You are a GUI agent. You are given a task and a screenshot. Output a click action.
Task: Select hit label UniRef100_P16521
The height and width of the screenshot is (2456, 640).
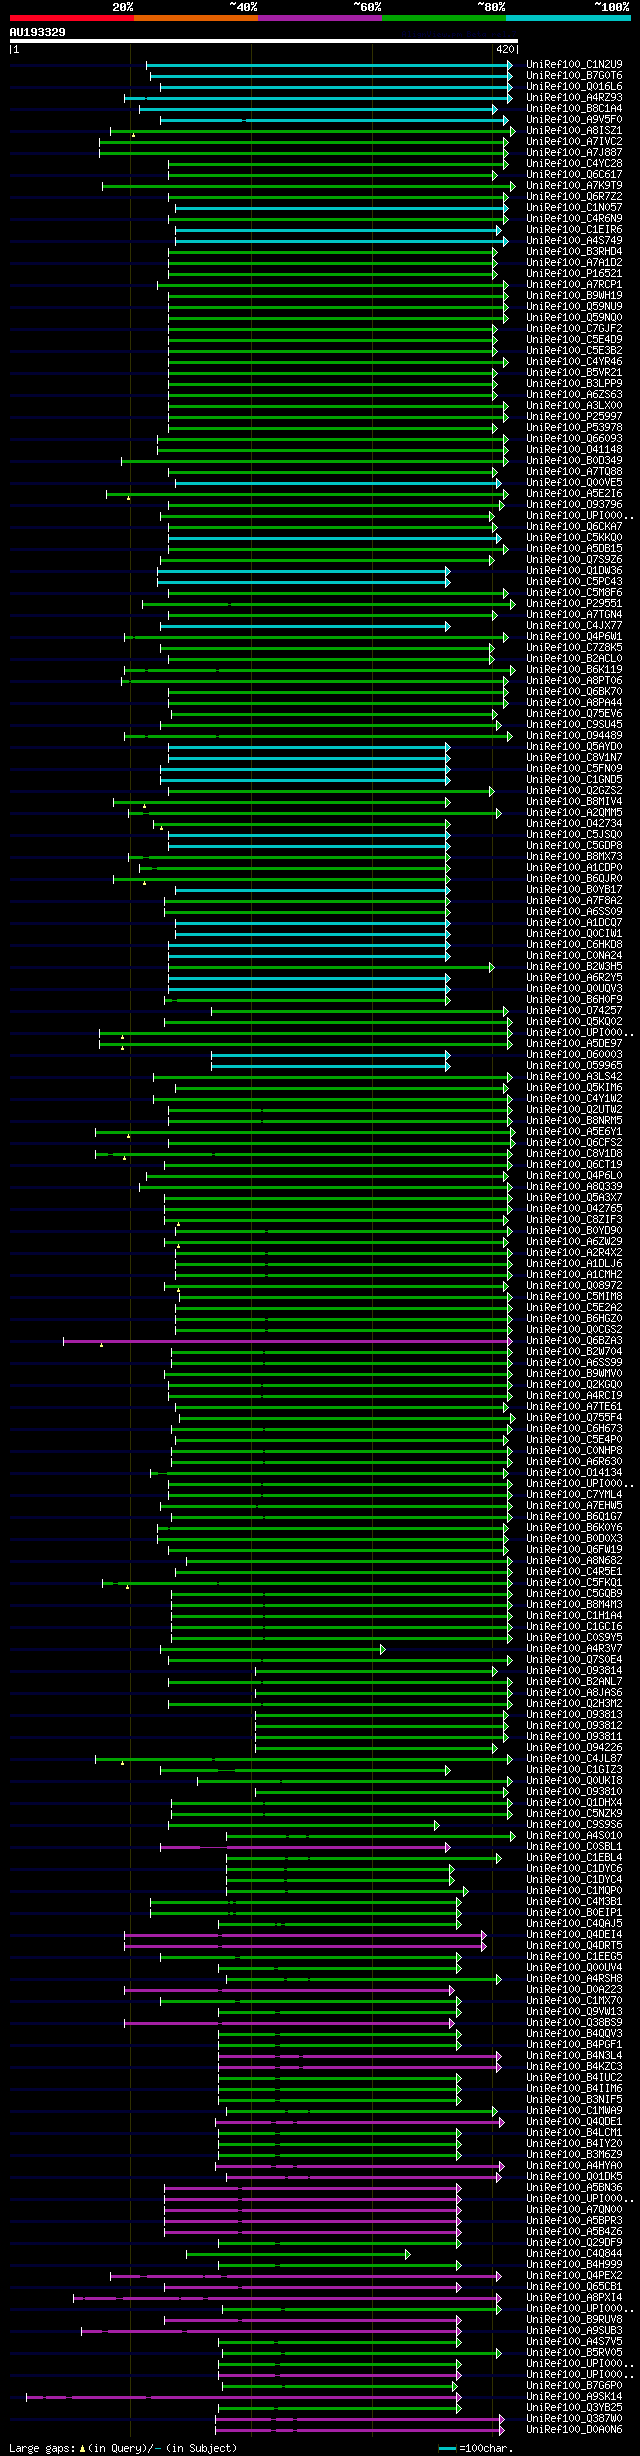(x=574, y=274)
